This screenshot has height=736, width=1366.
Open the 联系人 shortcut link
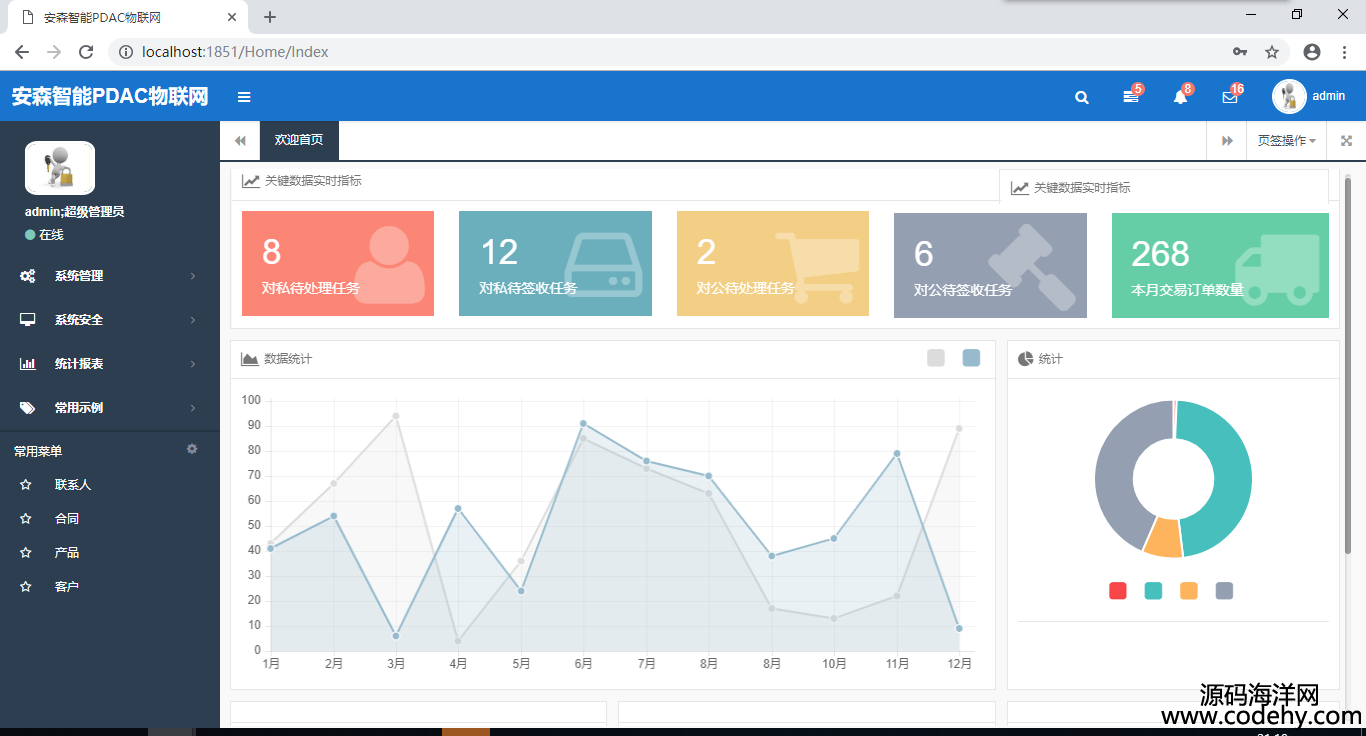(x=72, y=485)
